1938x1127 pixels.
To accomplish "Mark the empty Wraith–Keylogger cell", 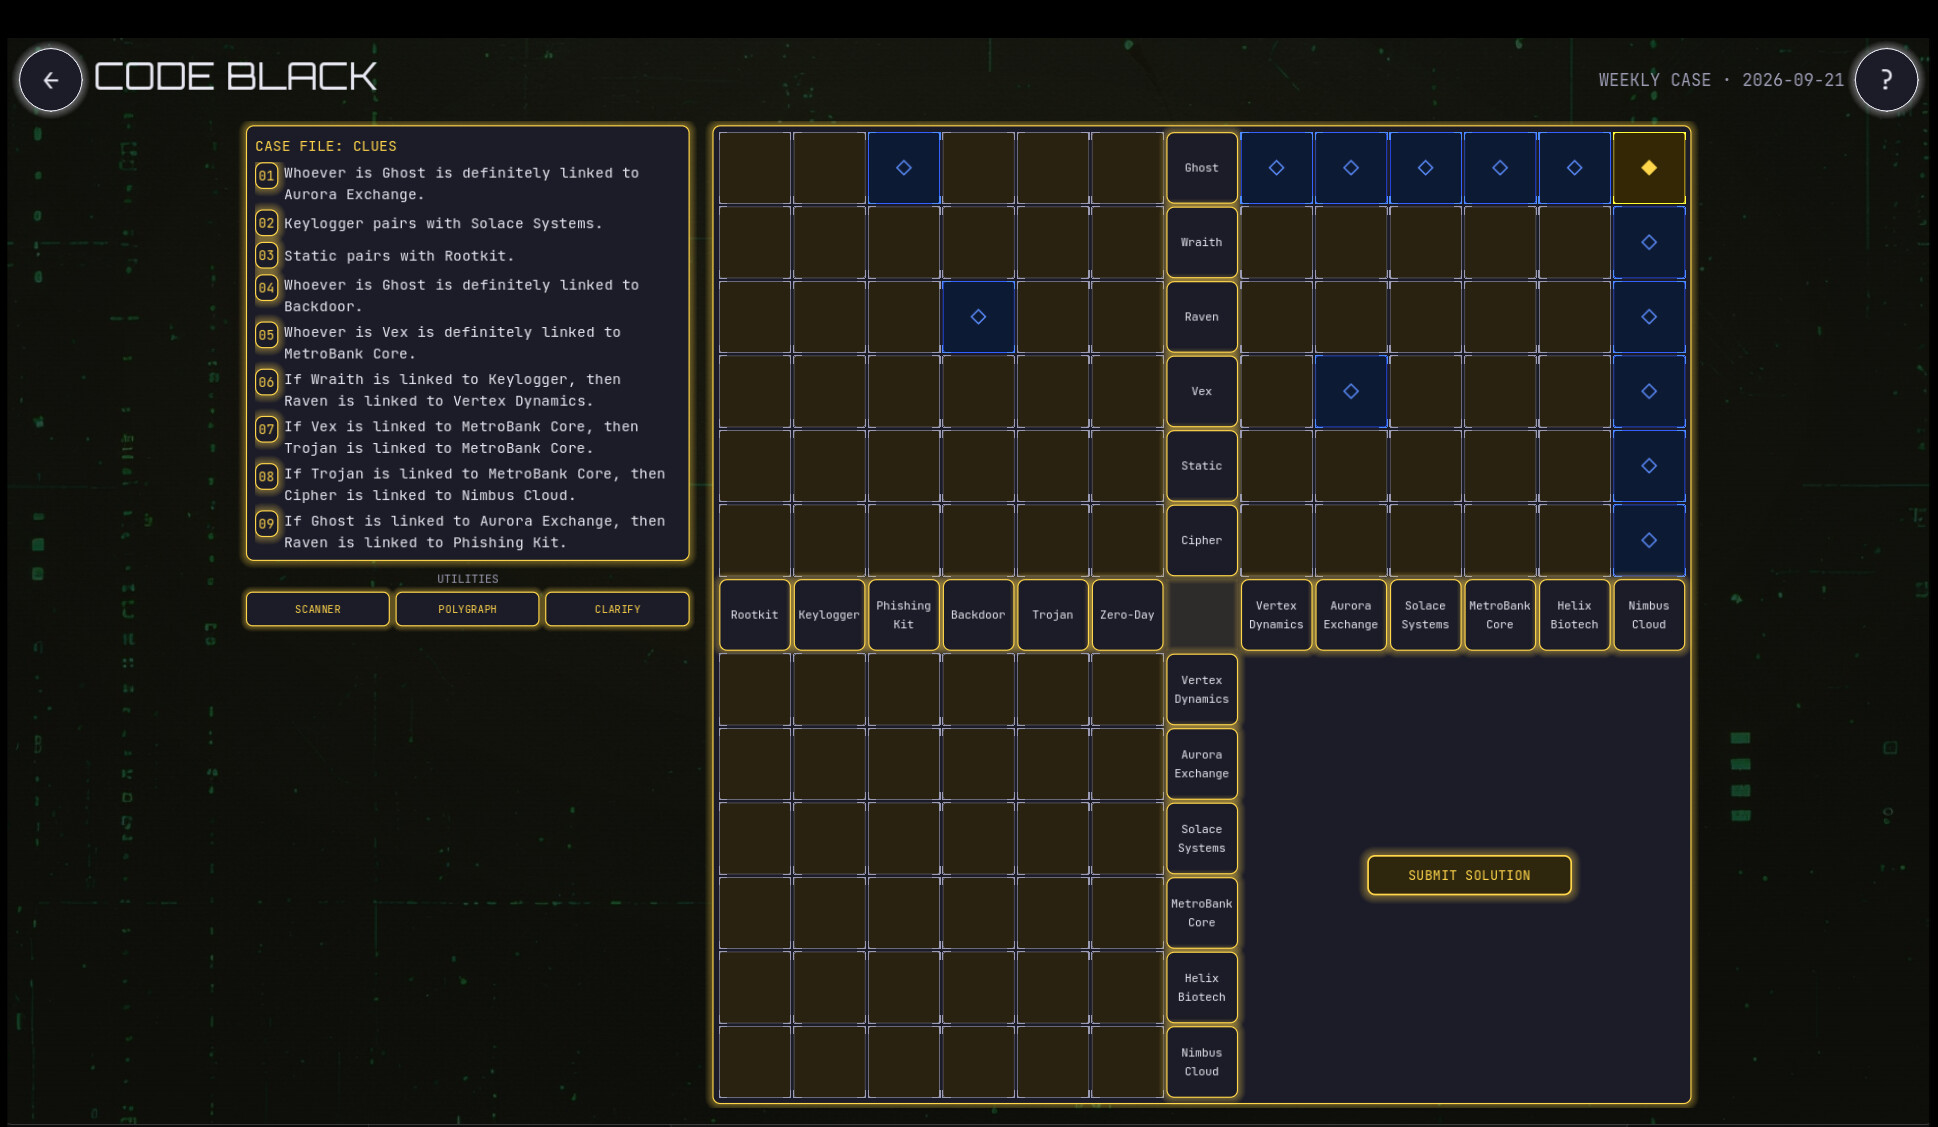I will (829, 242).
